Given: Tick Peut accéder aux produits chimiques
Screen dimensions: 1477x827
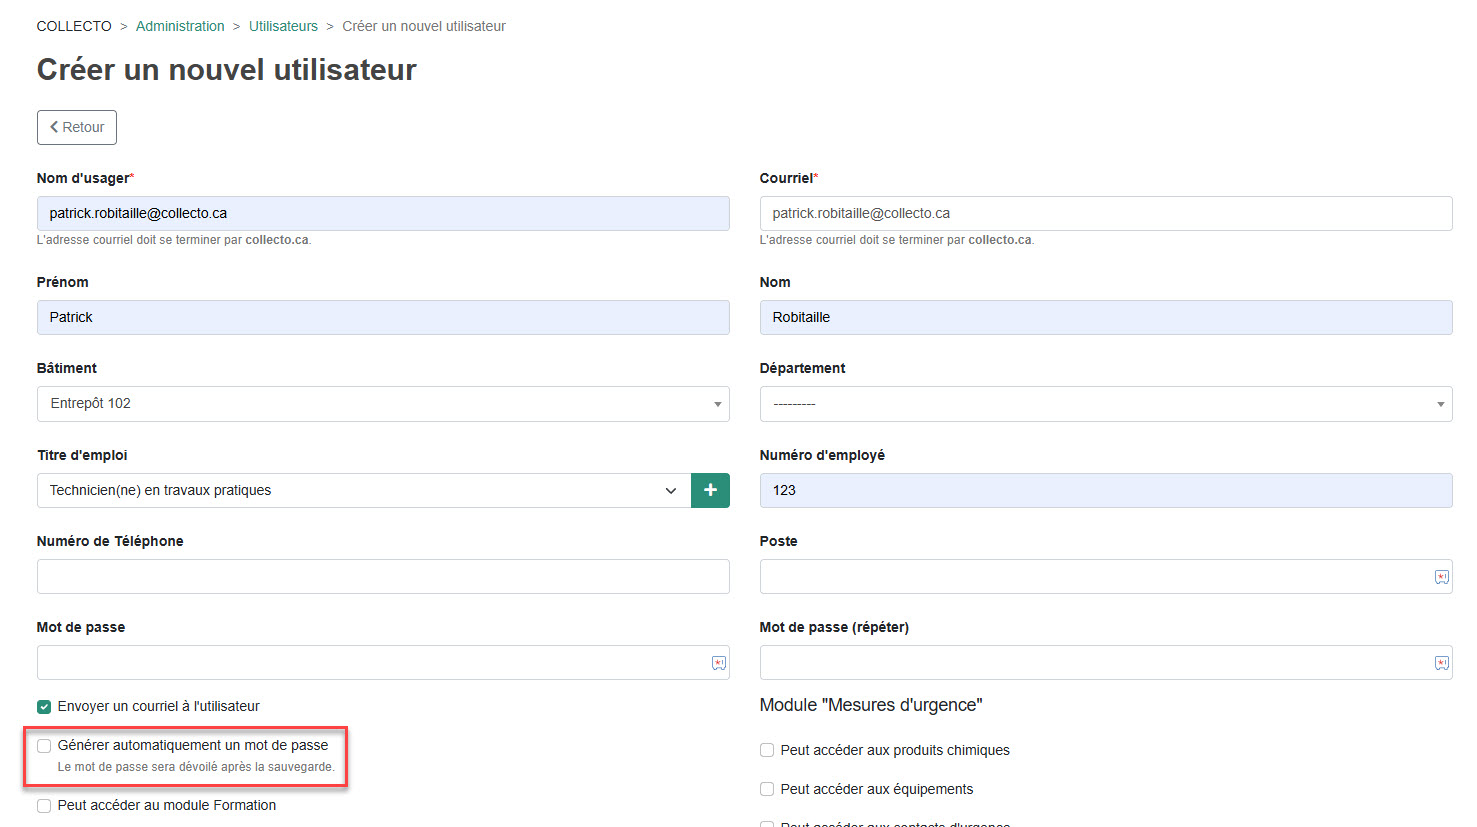Looking at the screenshot, I should click(x=767, y=750).
